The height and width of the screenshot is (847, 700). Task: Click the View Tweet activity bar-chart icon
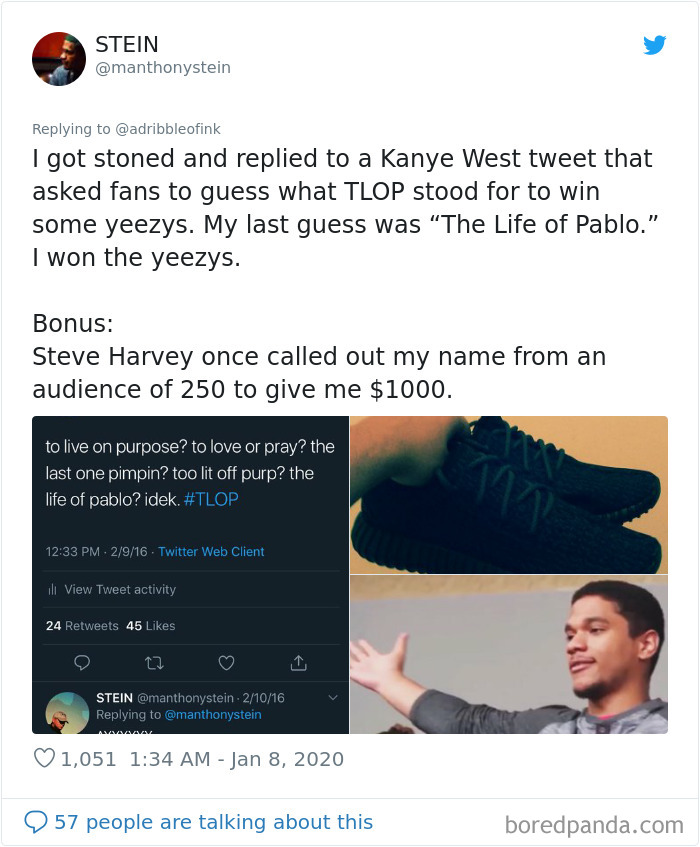coord(51,590)
